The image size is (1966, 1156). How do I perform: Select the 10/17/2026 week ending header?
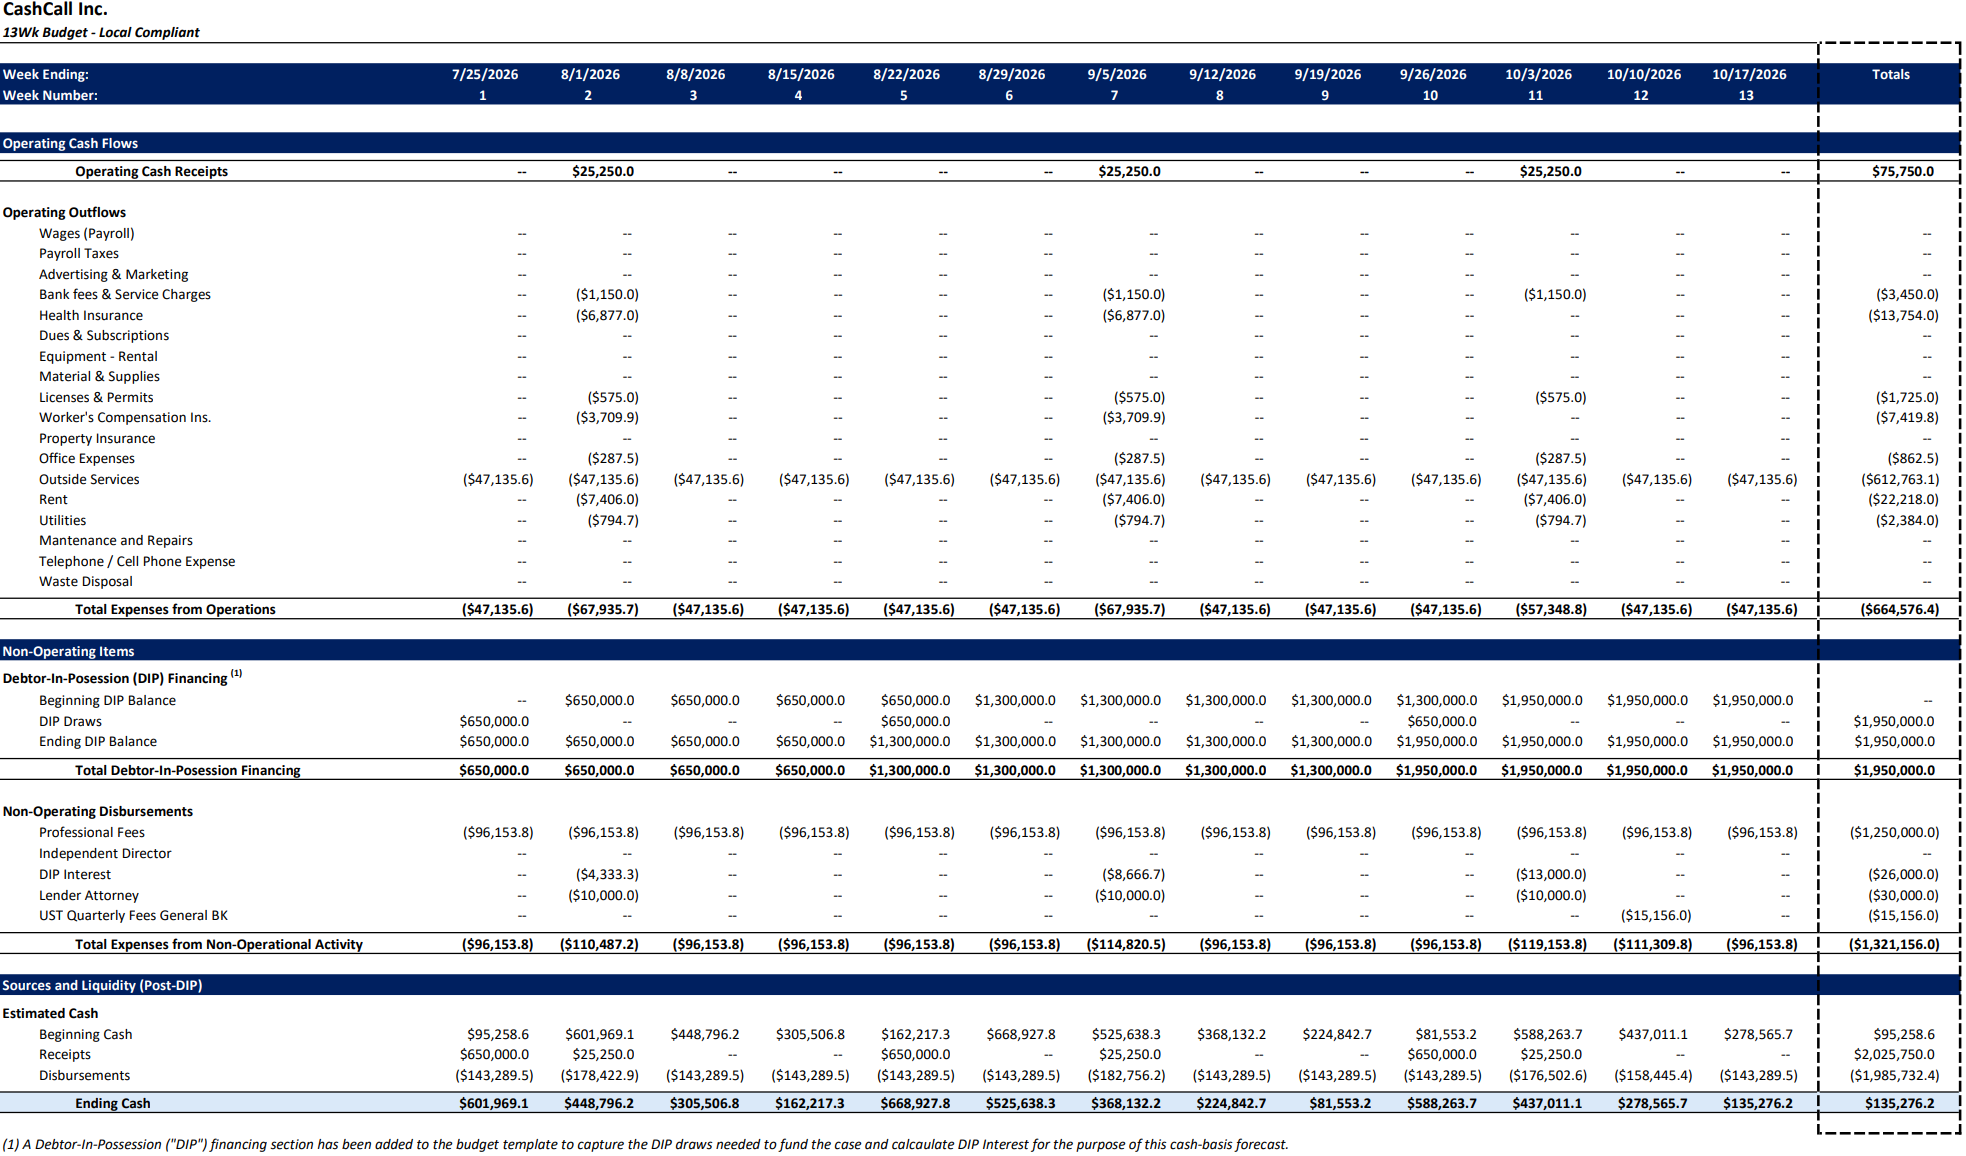pyautogui.click(x=1749, y=74)
